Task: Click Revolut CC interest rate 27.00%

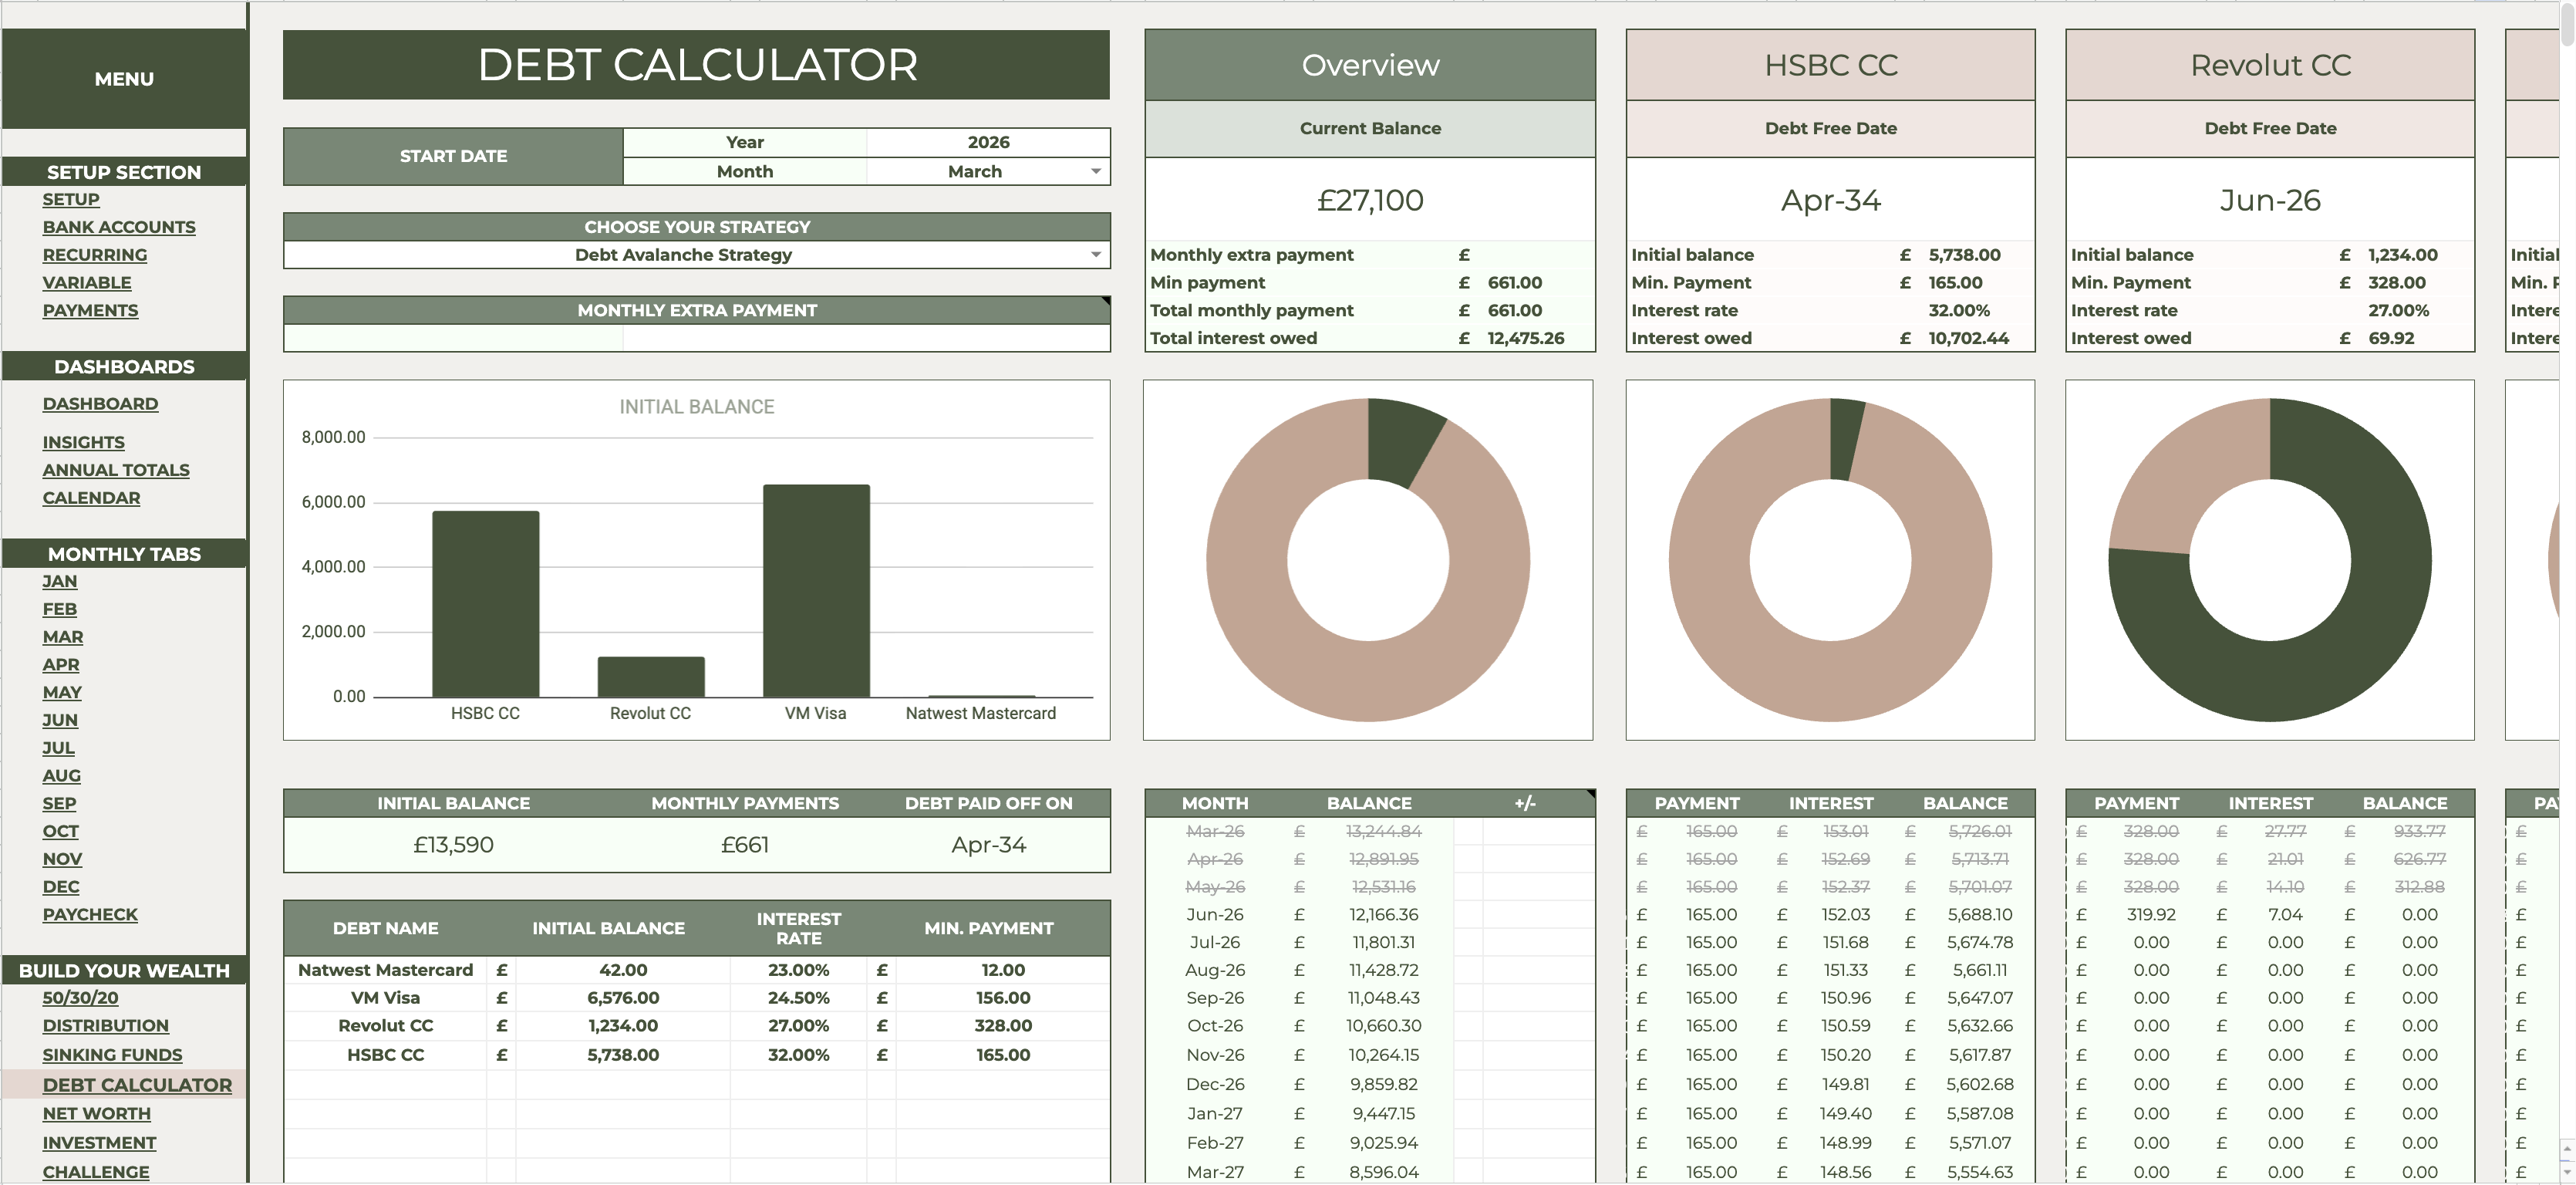Action: tap(798, 1026)
